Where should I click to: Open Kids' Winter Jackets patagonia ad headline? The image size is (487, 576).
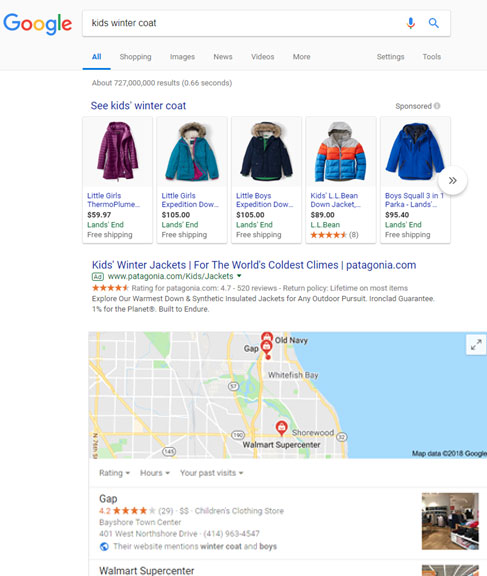(x=254, y=265)
